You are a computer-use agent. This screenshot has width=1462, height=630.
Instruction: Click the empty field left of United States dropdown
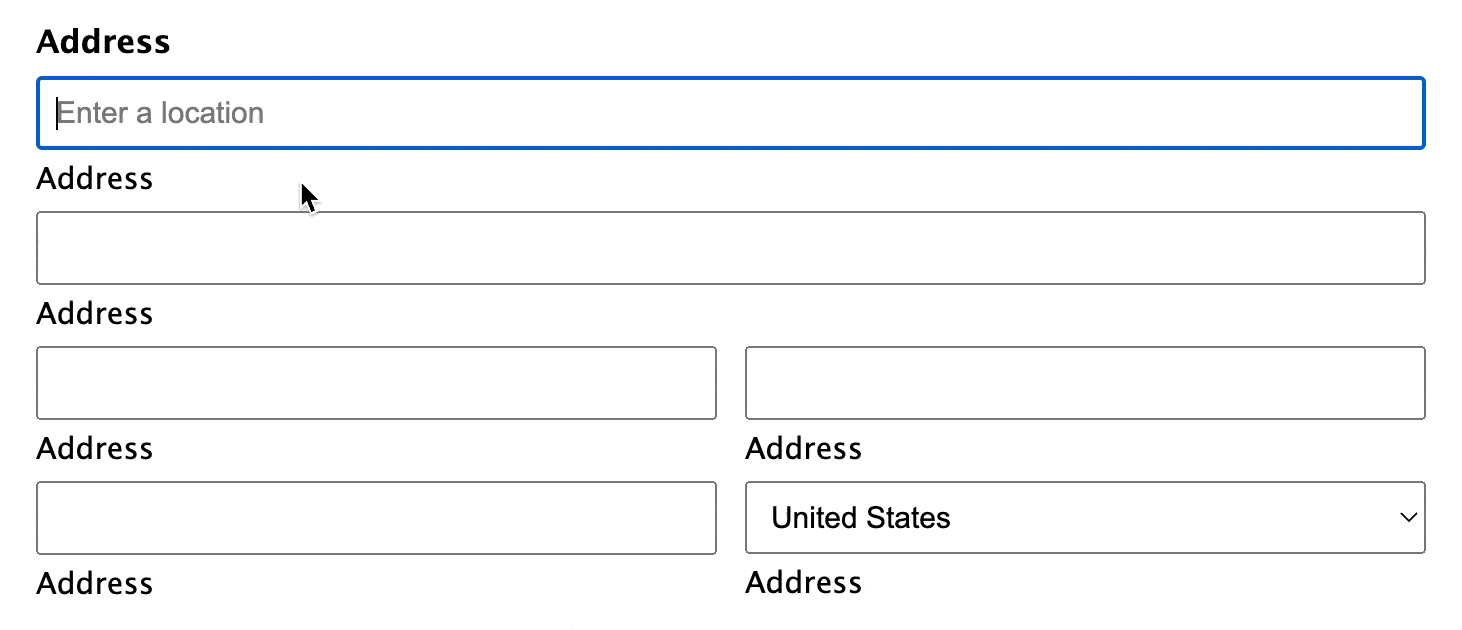point(376,518)
